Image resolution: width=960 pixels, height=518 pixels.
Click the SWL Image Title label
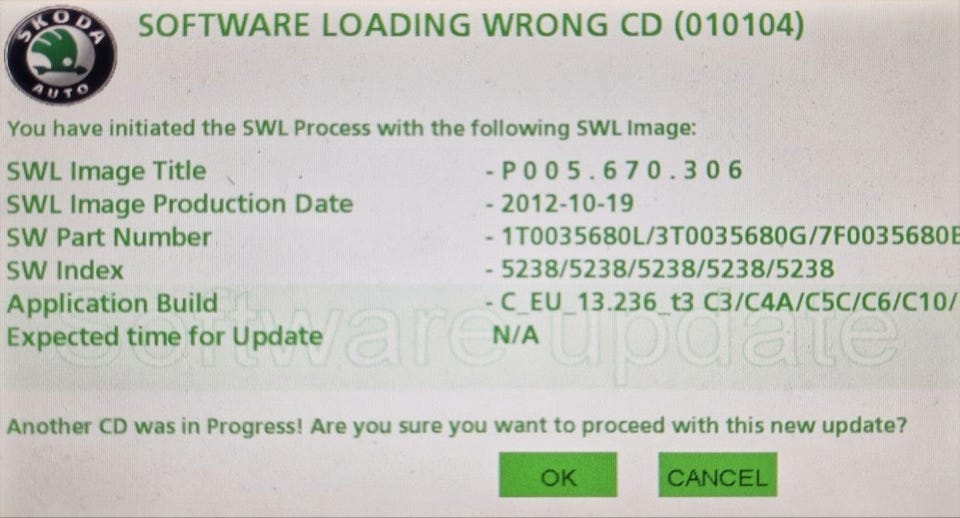pos(107,171)
